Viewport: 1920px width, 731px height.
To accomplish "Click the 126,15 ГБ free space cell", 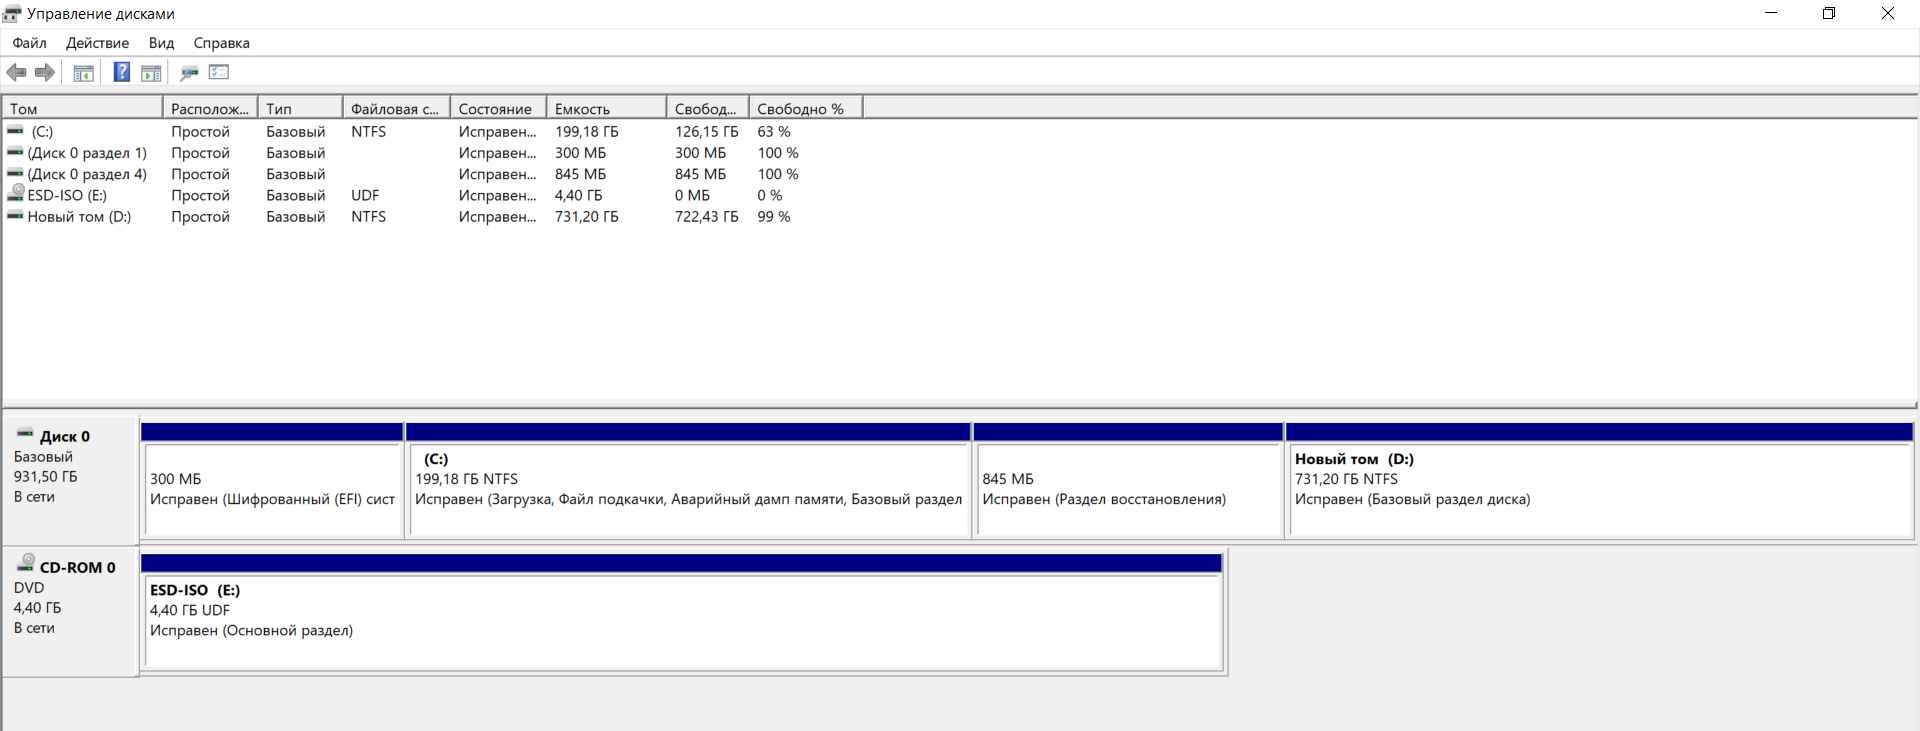I will (x=706, y=131).
